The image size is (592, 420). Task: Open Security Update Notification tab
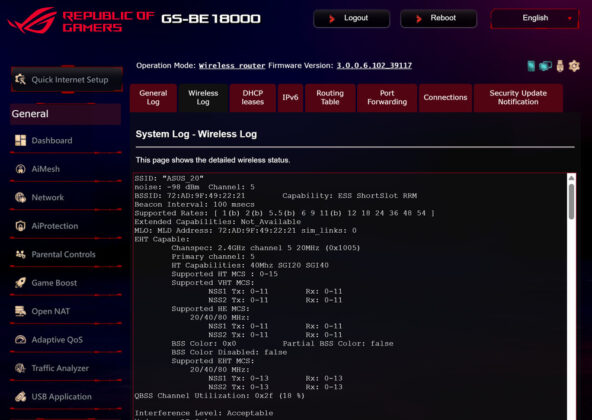click(518, 97)
